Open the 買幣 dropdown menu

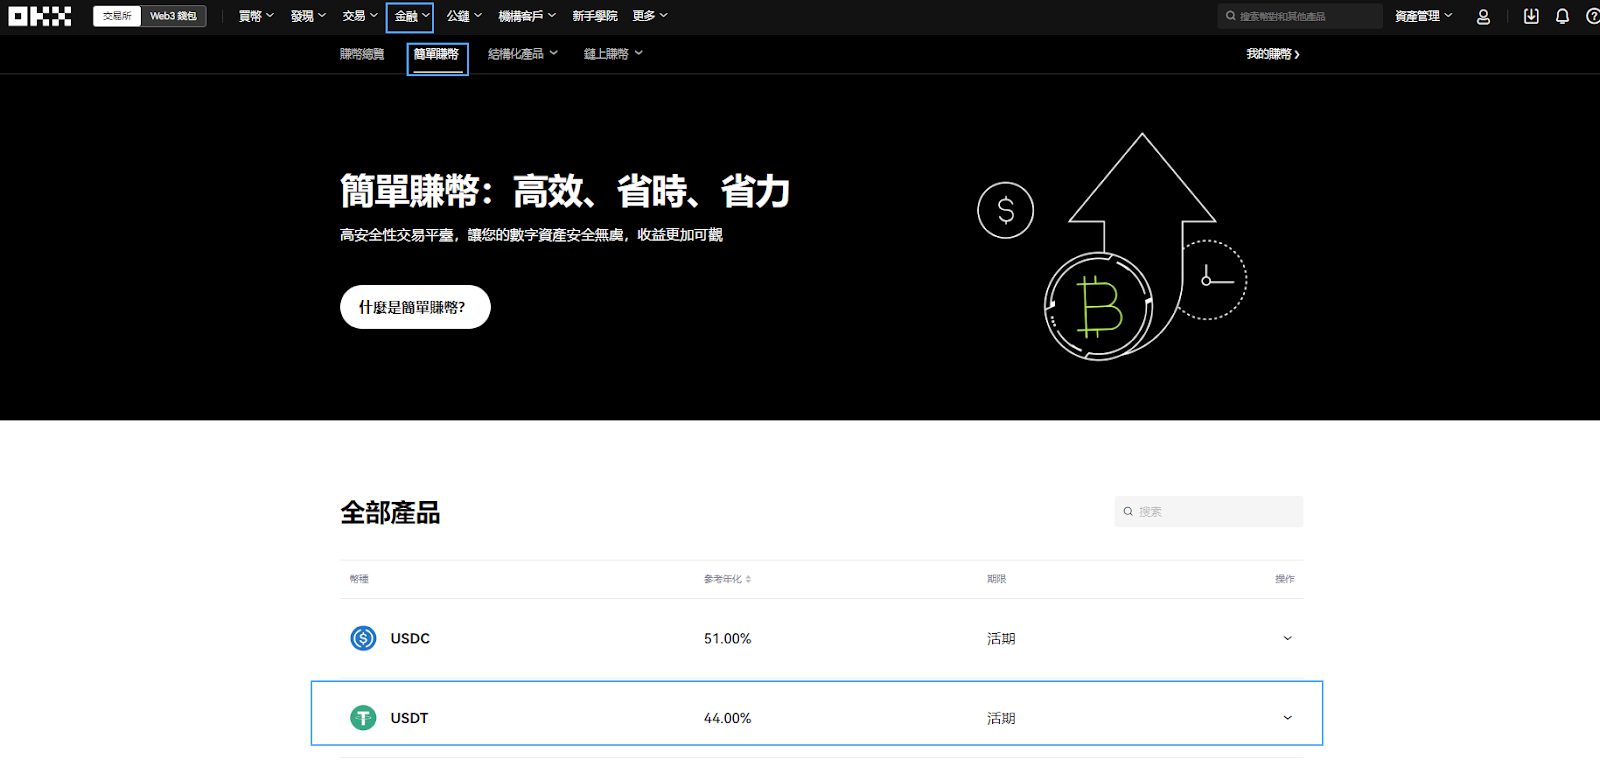pyautogui.click(x=256, y=16)
